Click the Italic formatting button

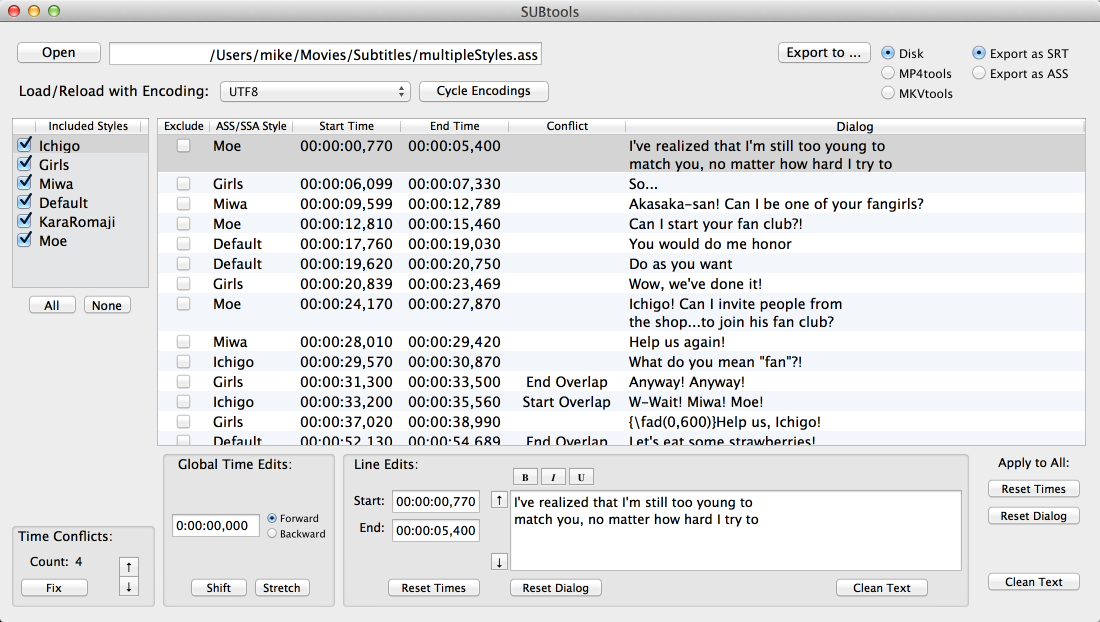[553, 477]
